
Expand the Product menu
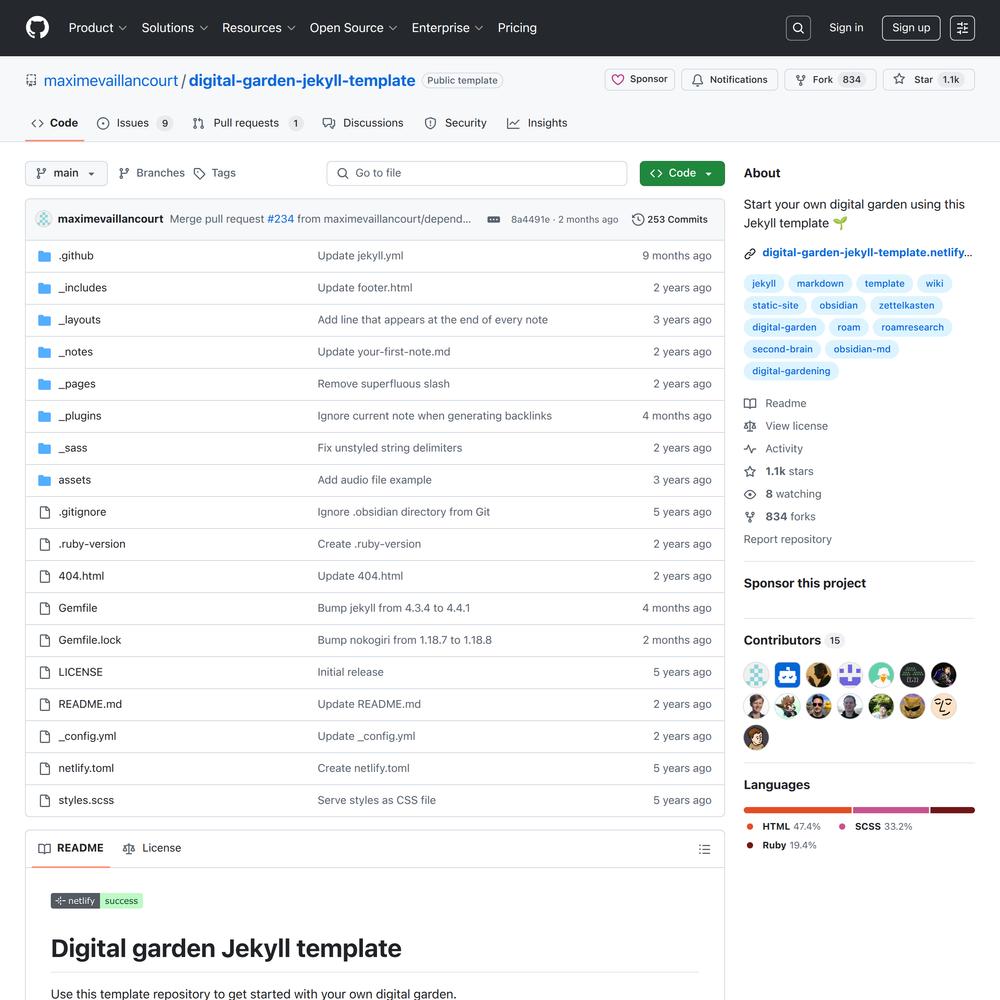tap(98, 28)
